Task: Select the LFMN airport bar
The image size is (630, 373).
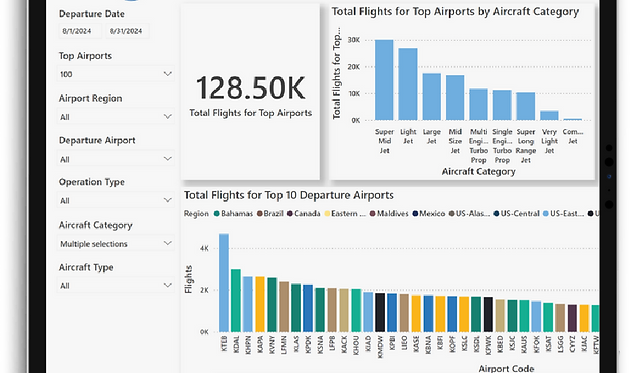Action: (284, 307)
